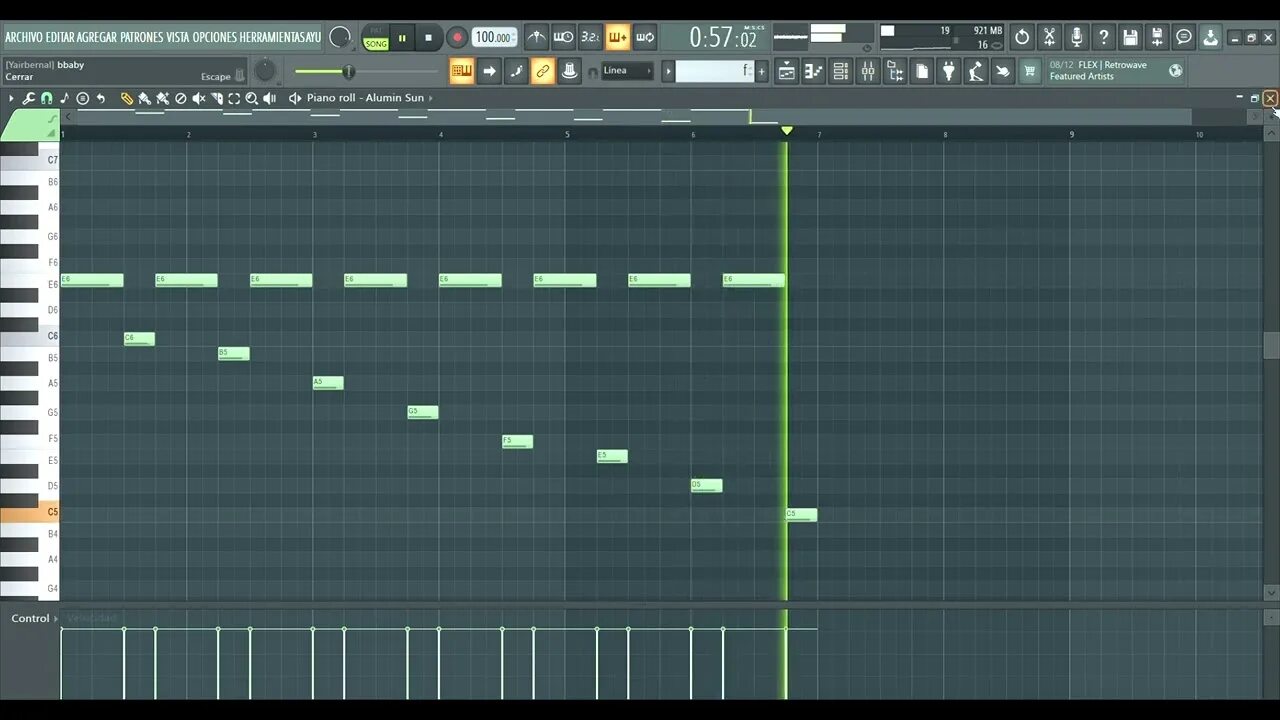The height and width of the screenshot is (720, 1280).
Task: Open the OPCIONES menu
Action: (x=214, y=37)
